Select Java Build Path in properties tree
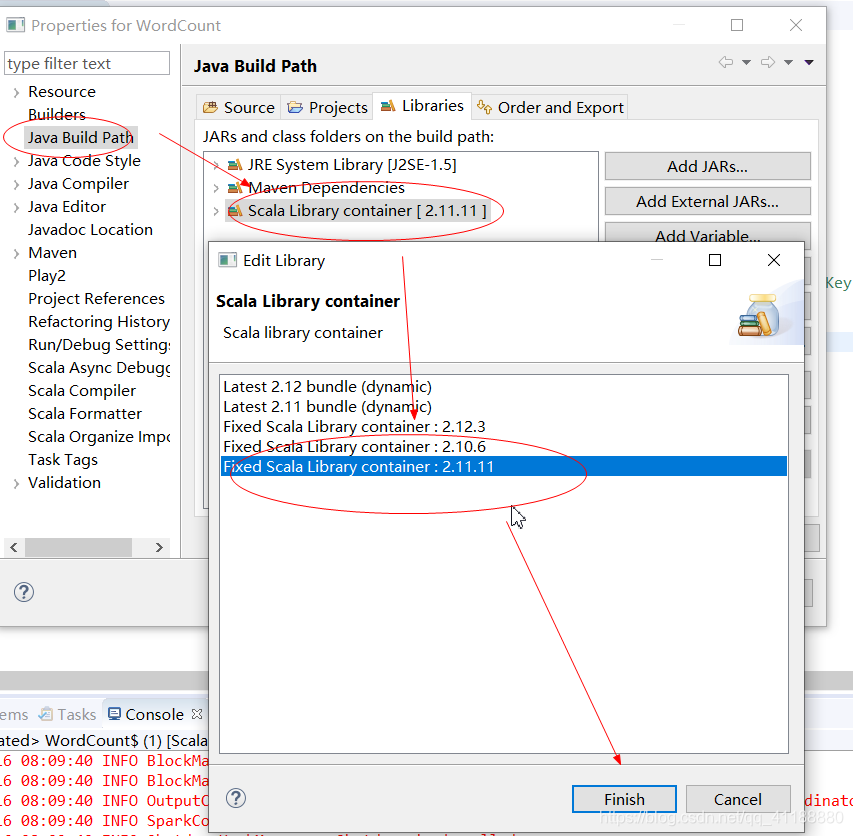 (81, 138)
